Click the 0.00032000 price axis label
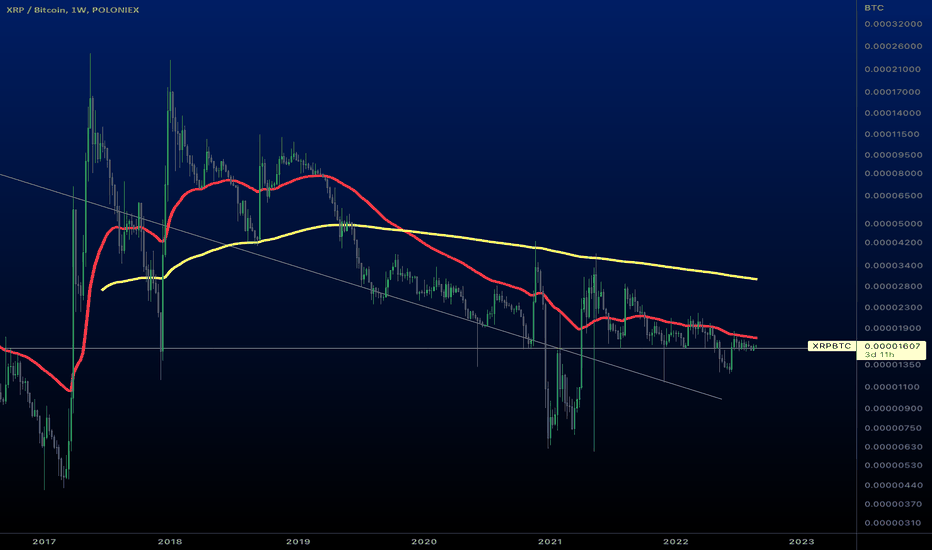The height and width of the screenshot is (550, 932). click(x=893, y=24)
